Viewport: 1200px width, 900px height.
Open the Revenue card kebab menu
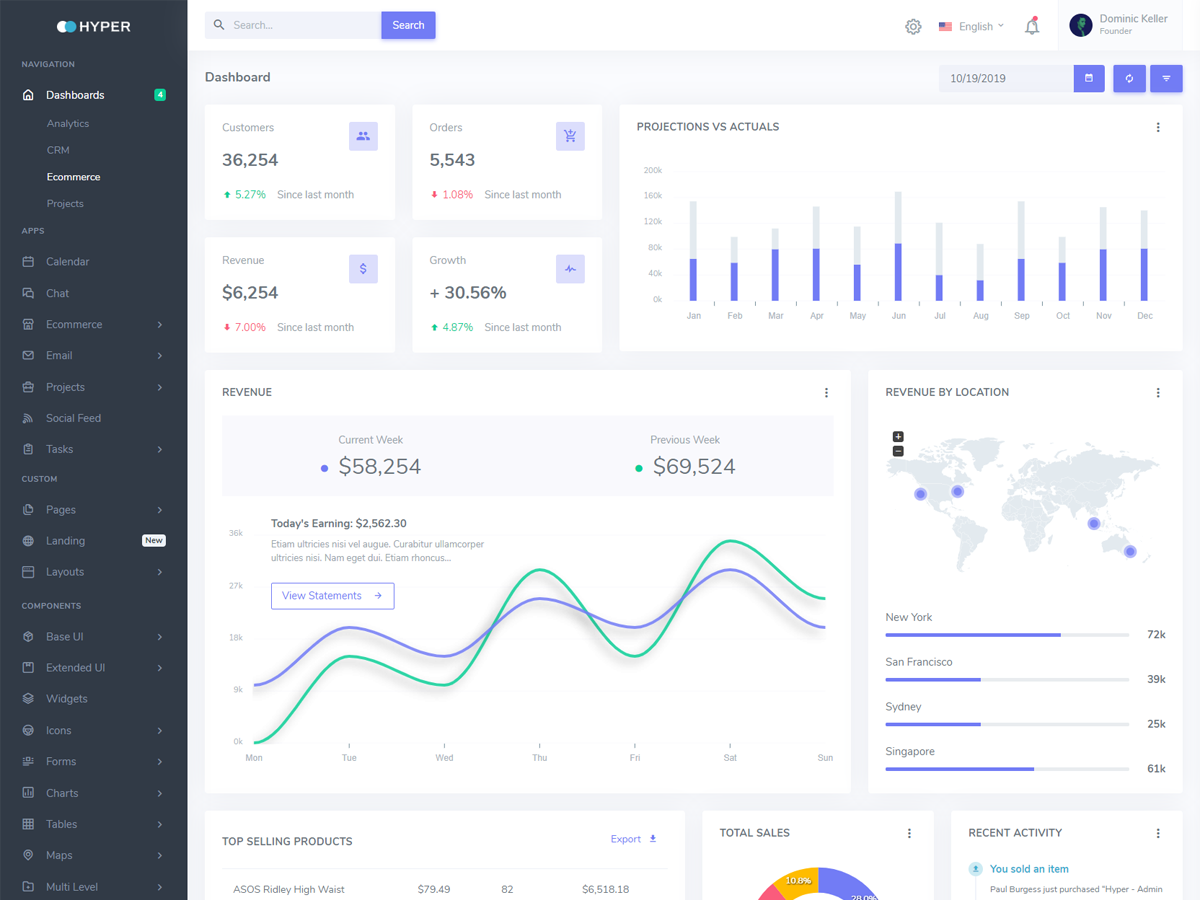[x=826, y=393]
